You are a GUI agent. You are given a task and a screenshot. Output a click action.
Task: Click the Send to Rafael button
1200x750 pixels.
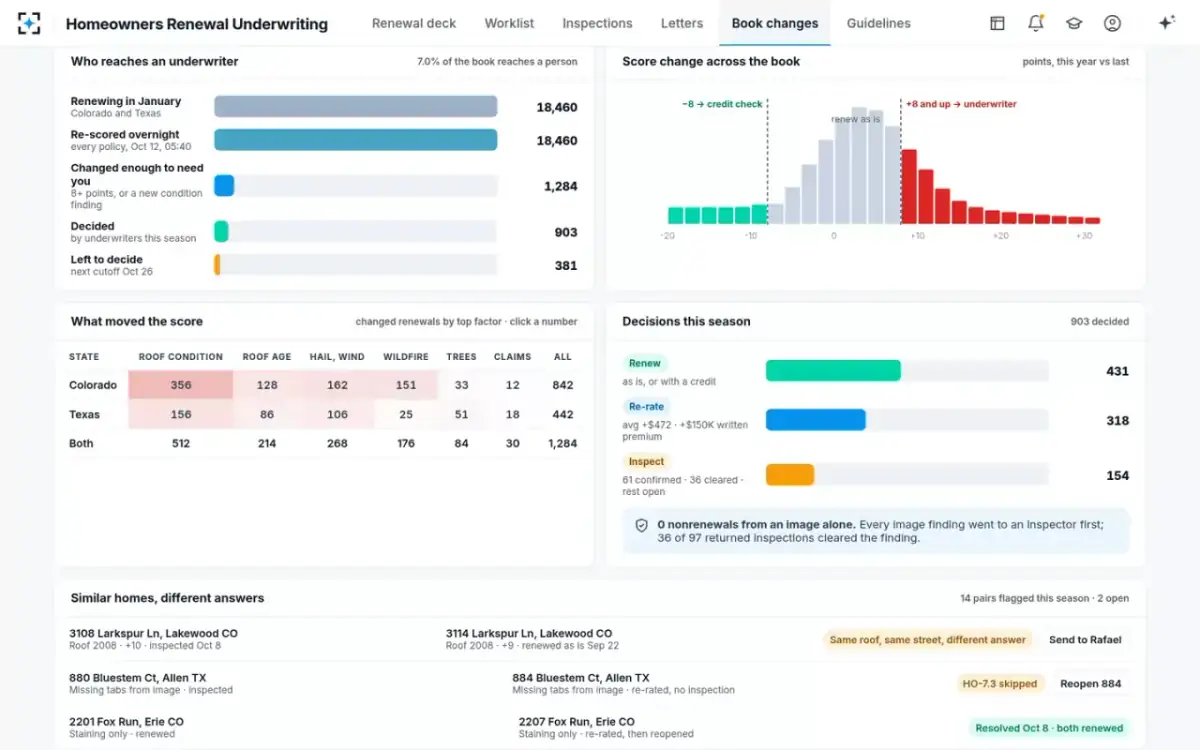[1085, 640]
